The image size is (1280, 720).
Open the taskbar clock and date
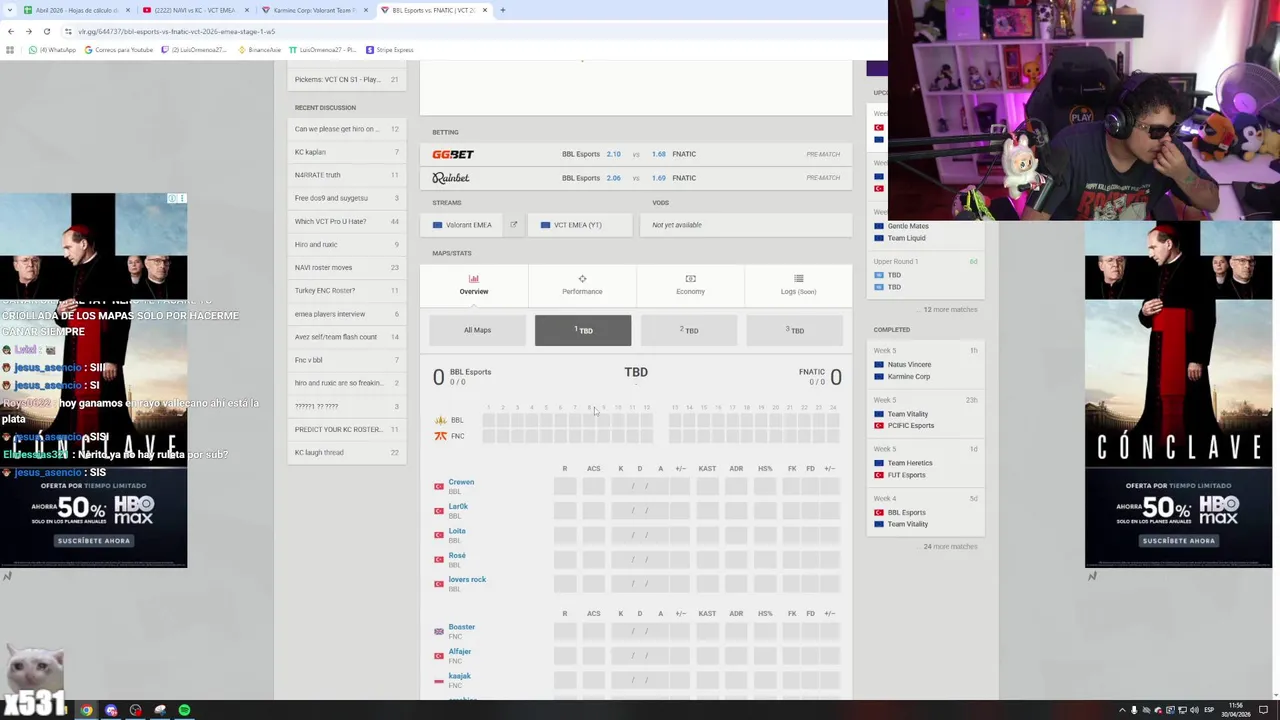pyautogui.click(x=1236, y=710)
